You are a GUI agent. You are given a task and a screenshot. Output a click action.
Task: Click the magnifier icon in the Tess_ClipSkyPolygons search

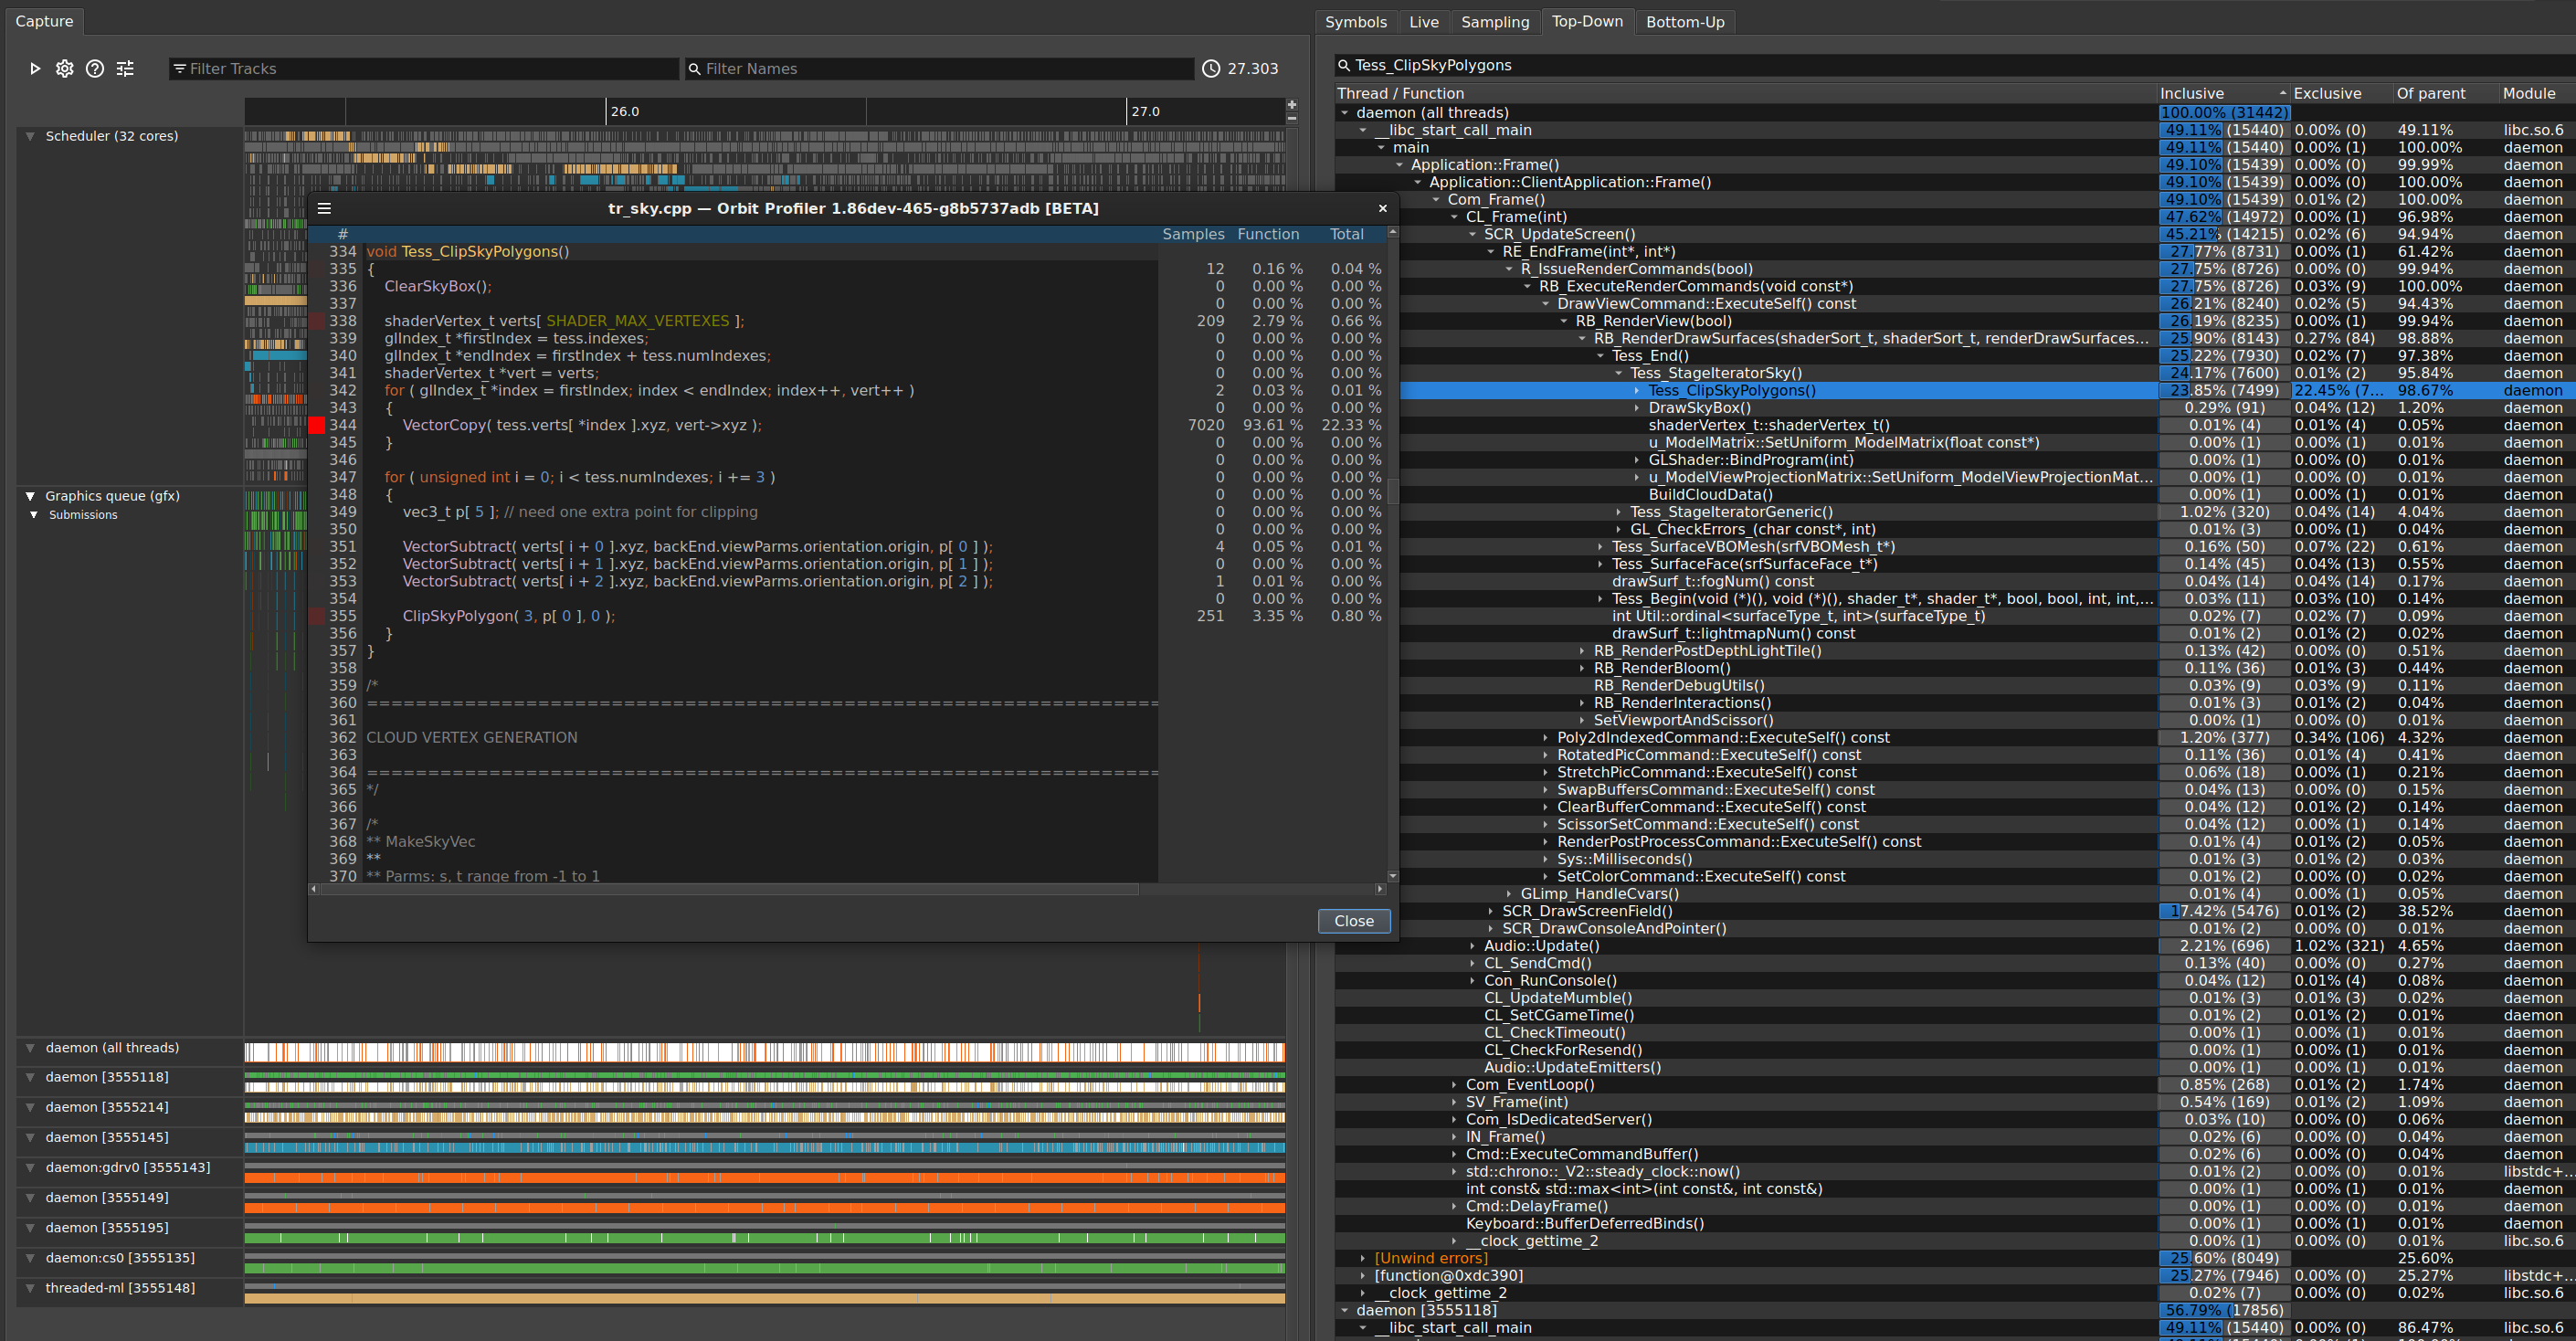(1344, 64)
